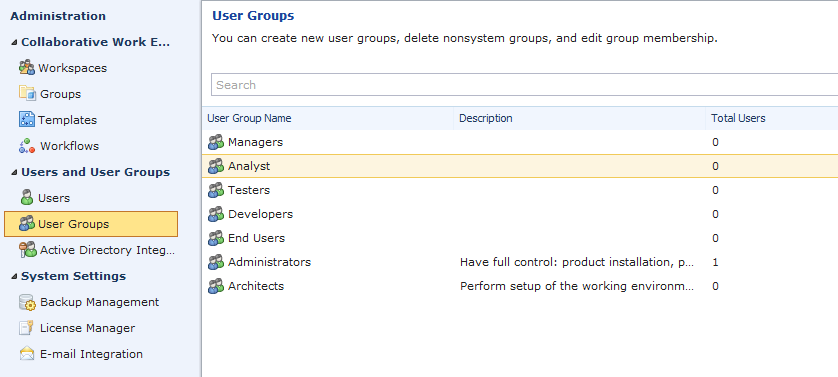The width and height of the screenshot is (838, 377).
Task: Go to Templates section
Action: coord(67,120)
